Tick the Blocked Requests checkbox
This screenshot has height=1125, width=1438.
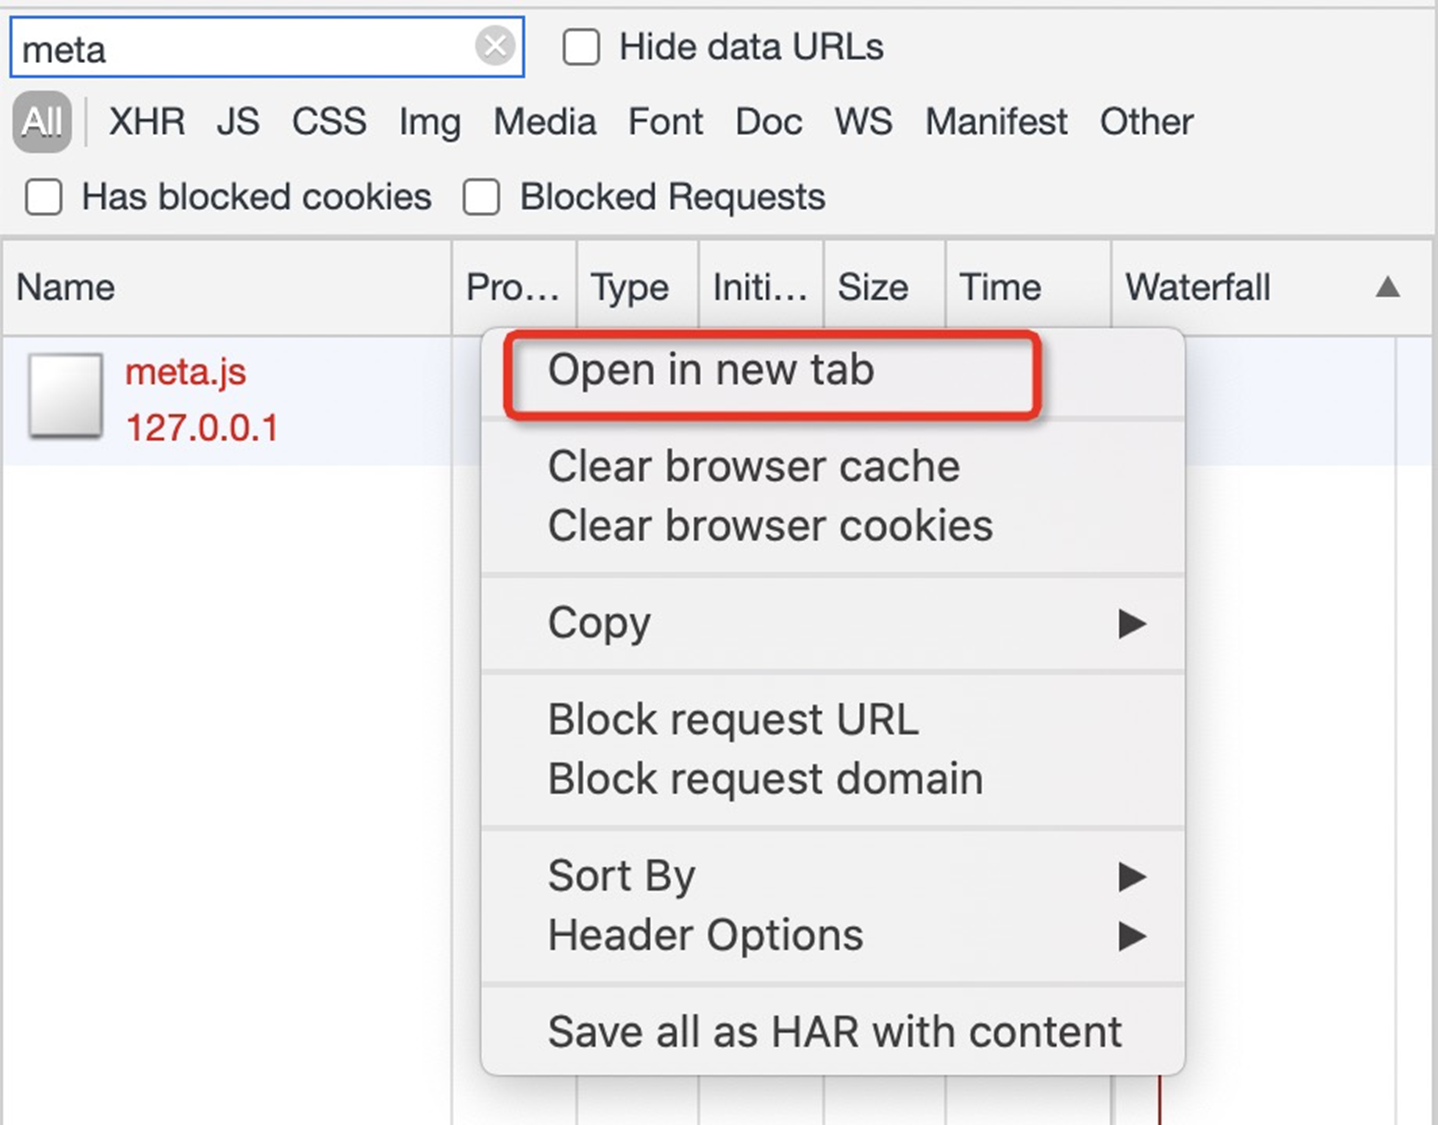pyautogui.click(x=481, y=197)
